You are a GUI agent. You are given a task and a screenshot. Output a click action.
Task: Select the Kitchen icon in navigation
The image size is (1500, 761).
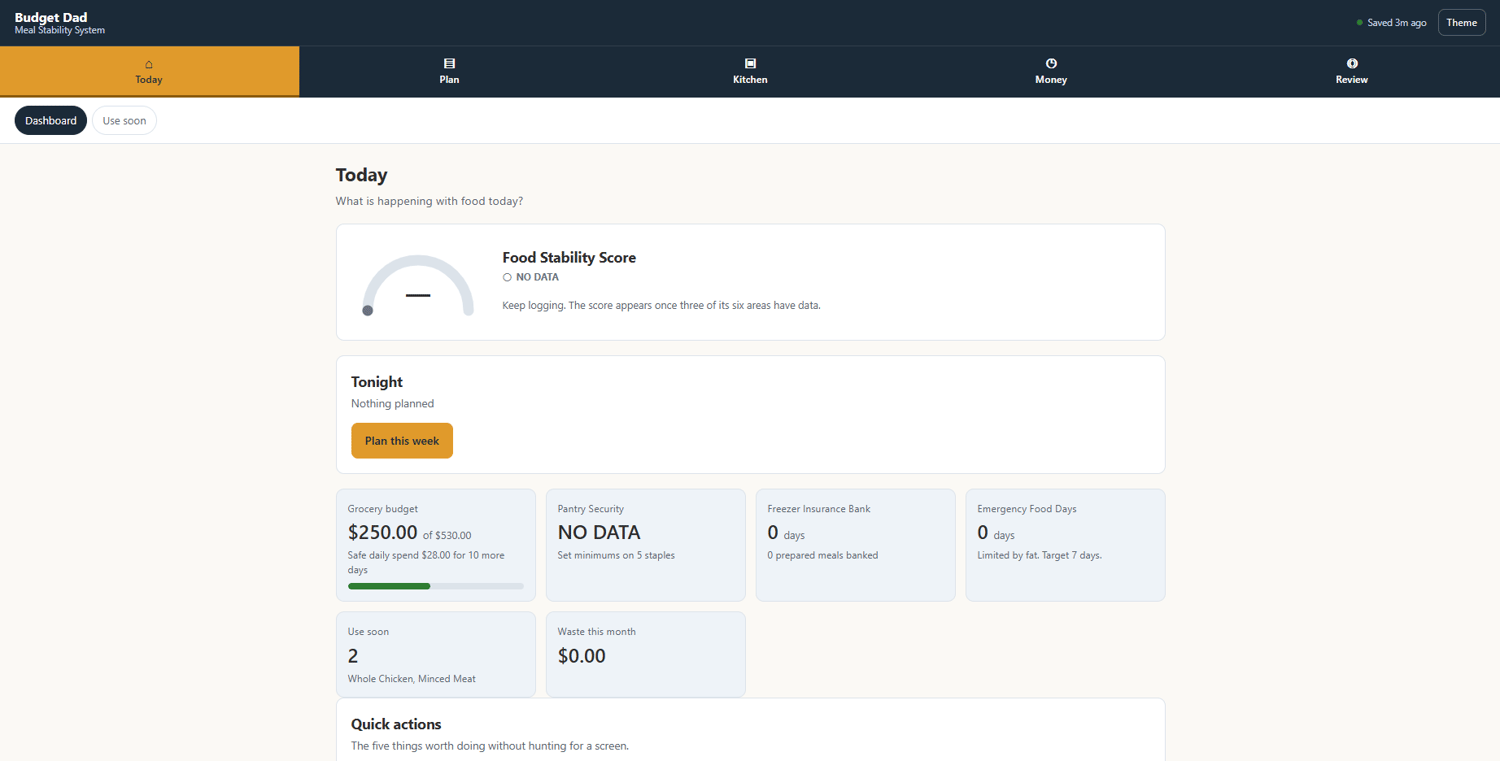click(x=750, y=64)
